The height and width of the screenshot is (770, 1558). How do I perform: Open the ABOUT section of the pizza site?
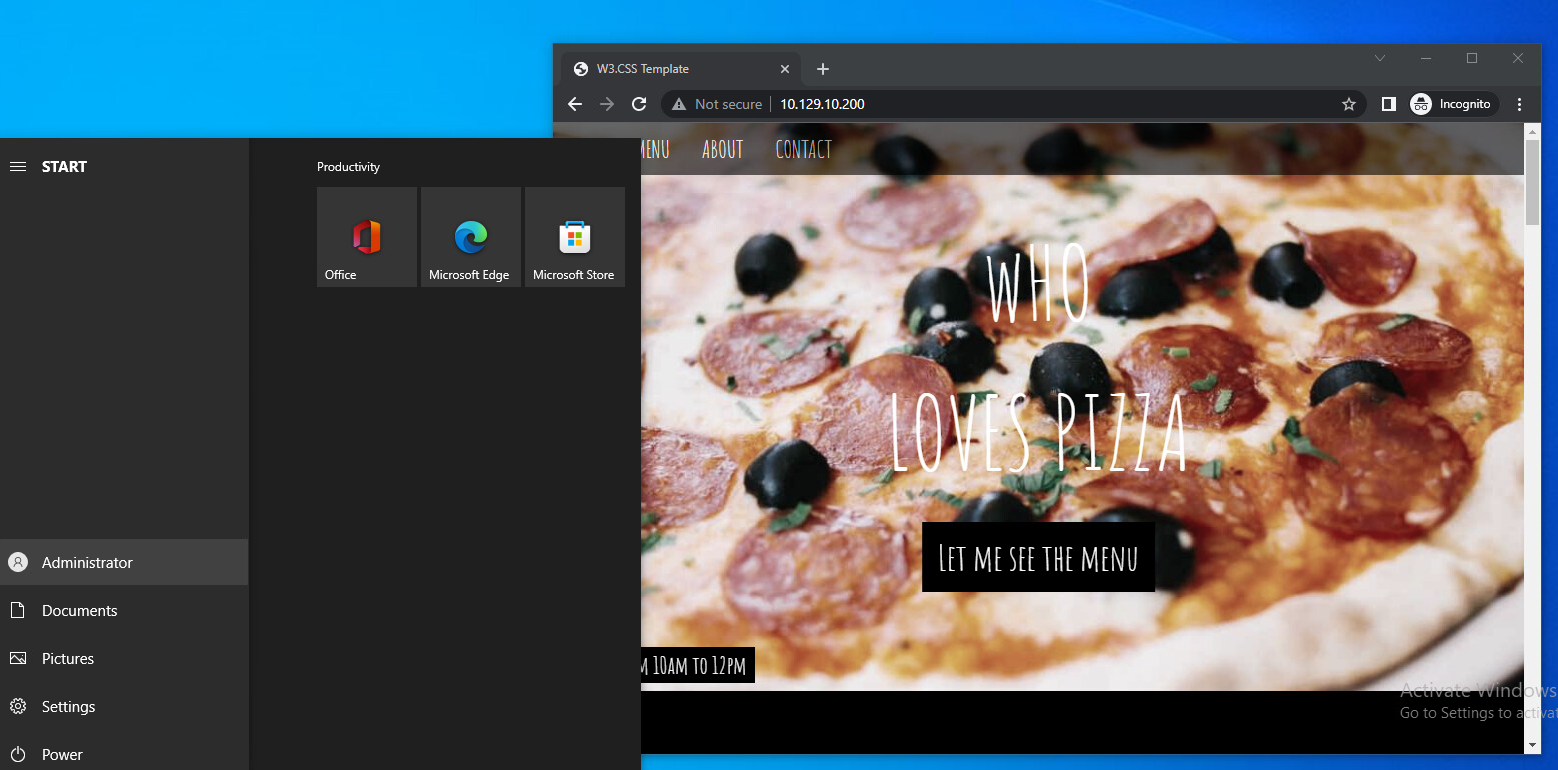(722, 149)
